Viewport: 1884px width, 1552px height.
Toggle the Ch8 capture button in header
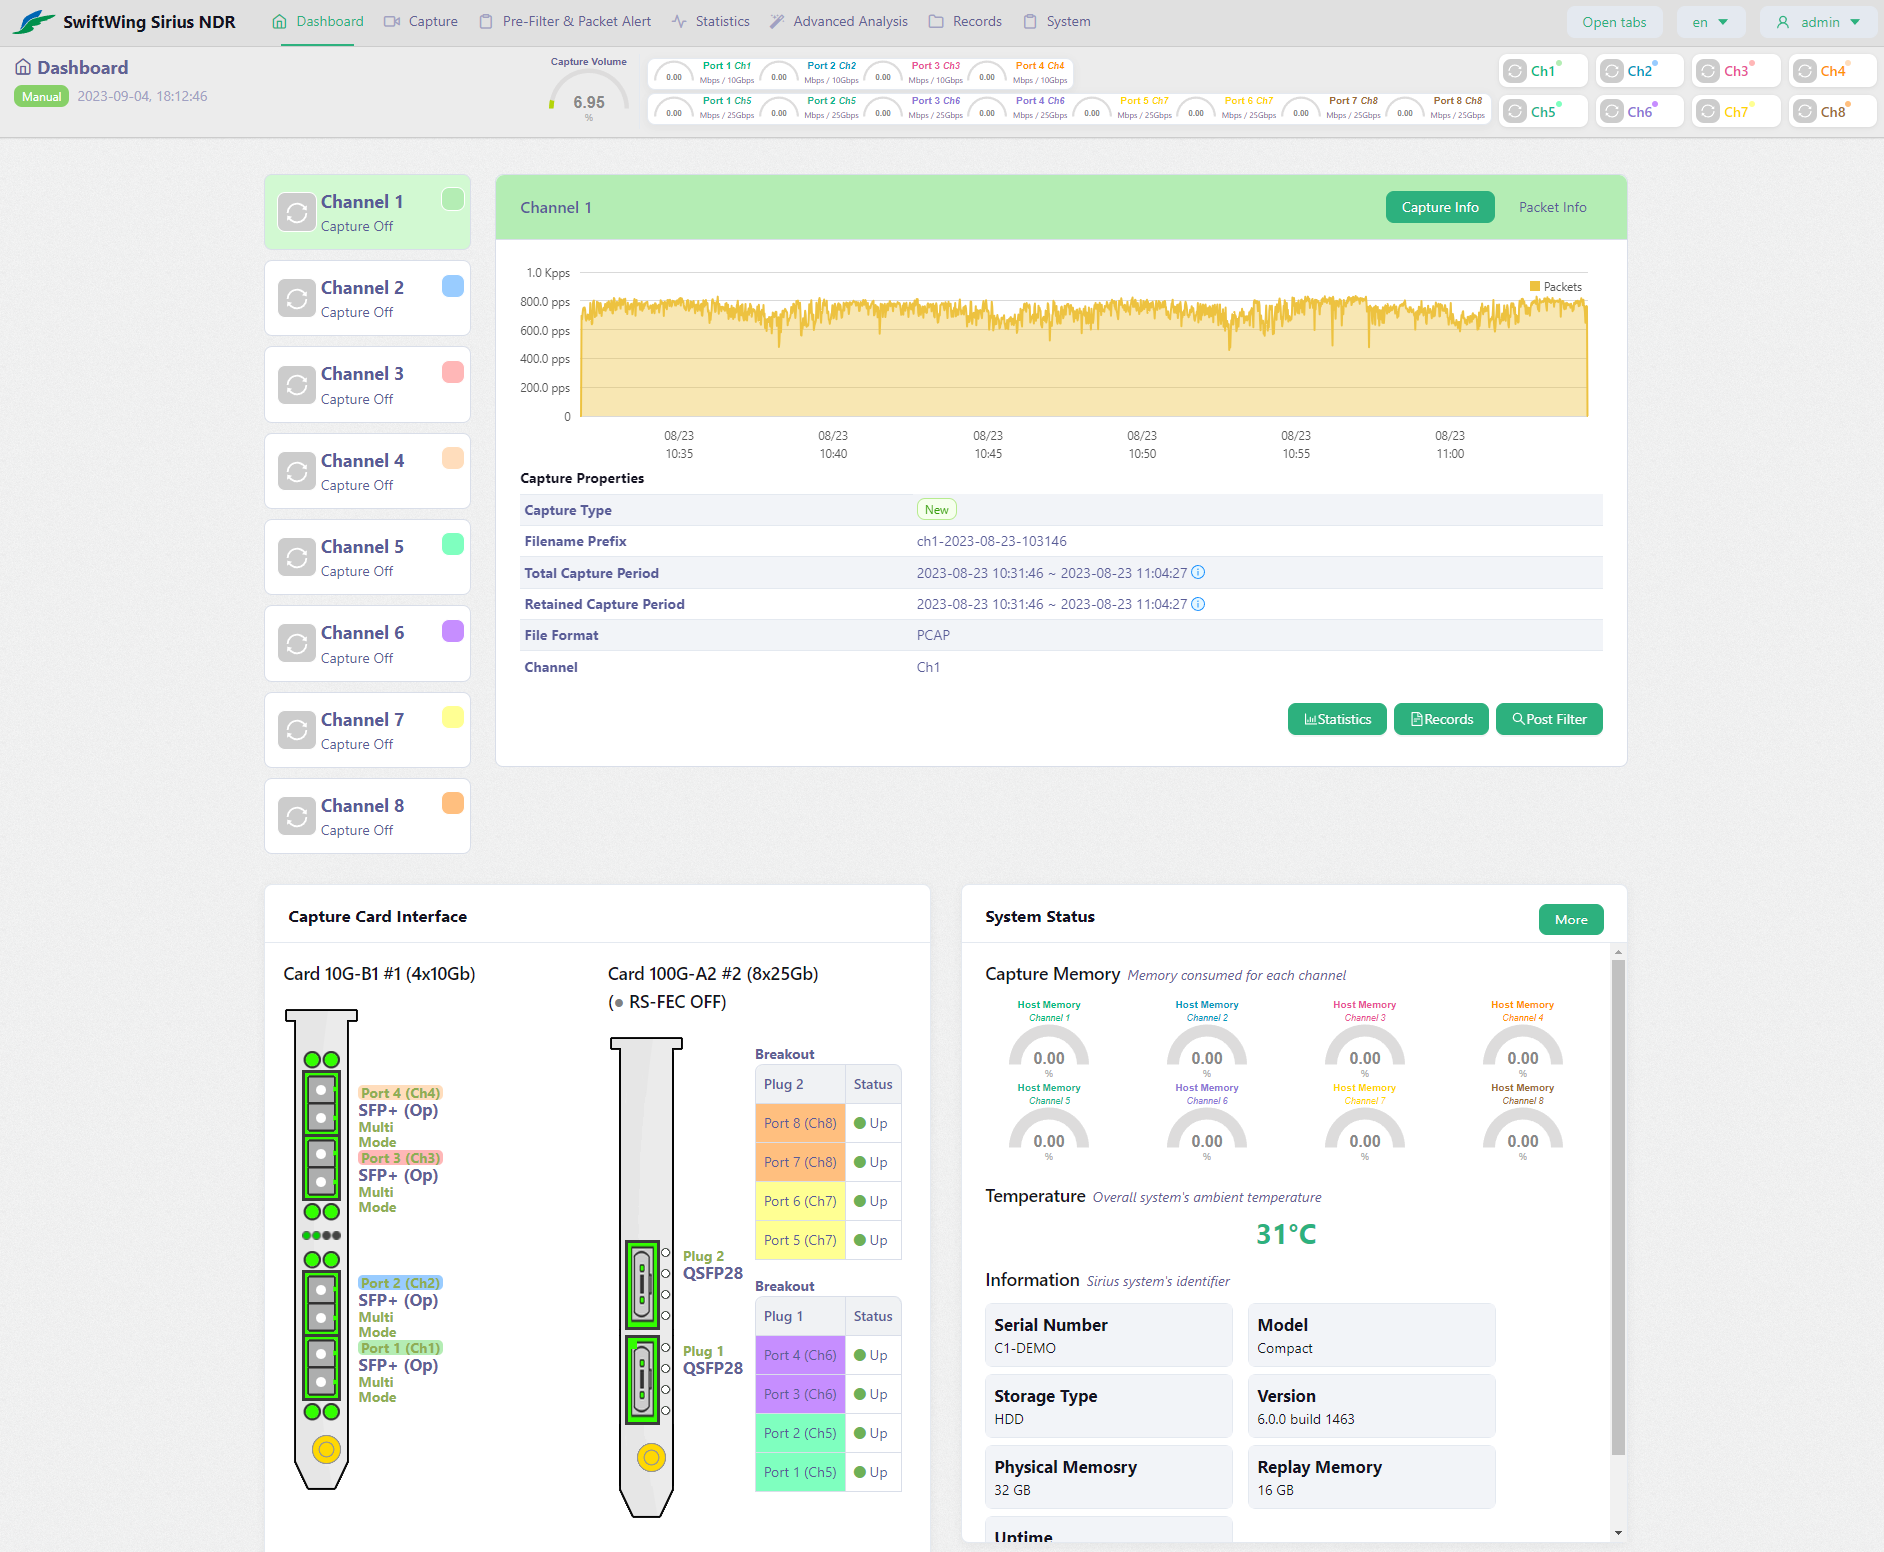point(1804,112)
